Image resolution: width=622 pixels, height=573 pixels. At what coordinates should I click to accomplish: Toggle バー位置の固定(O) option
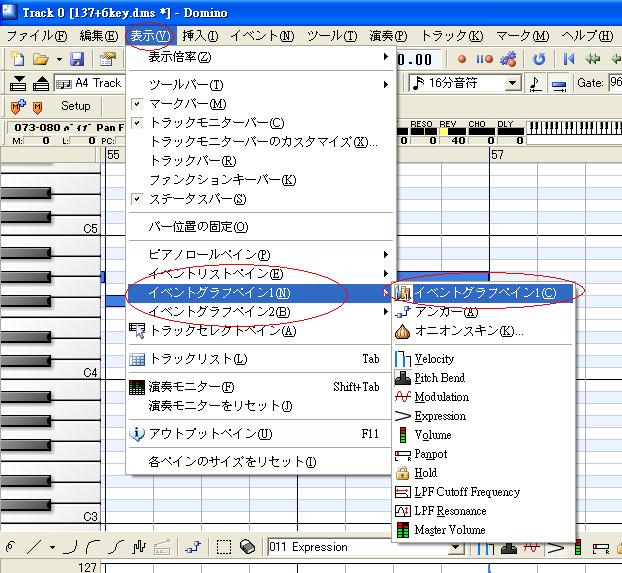pos(261,227)
